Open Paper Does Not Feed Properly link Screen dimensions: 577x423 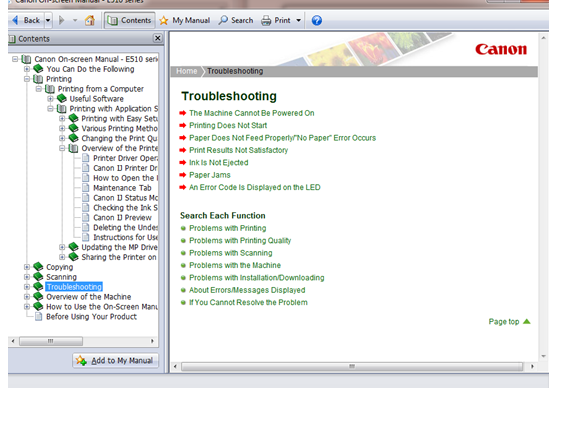[283, 138]
